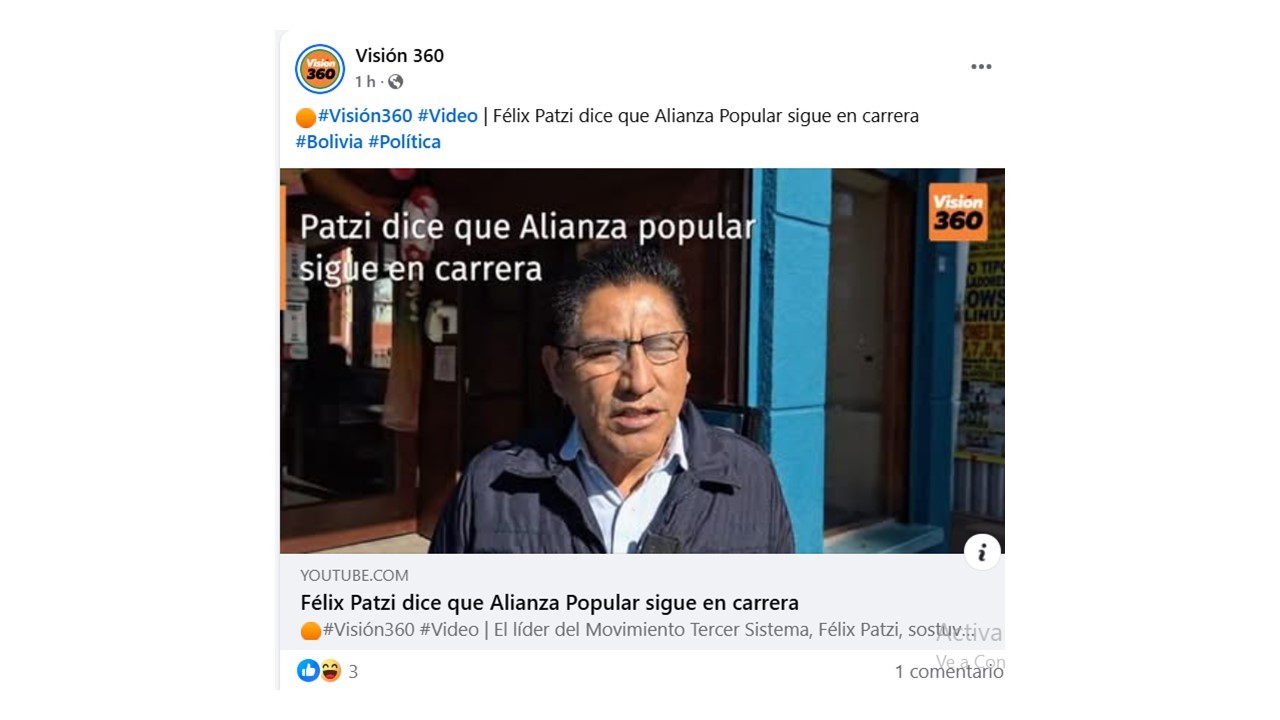
Task: Click the 1 h post timestamp
Action: 365,82
